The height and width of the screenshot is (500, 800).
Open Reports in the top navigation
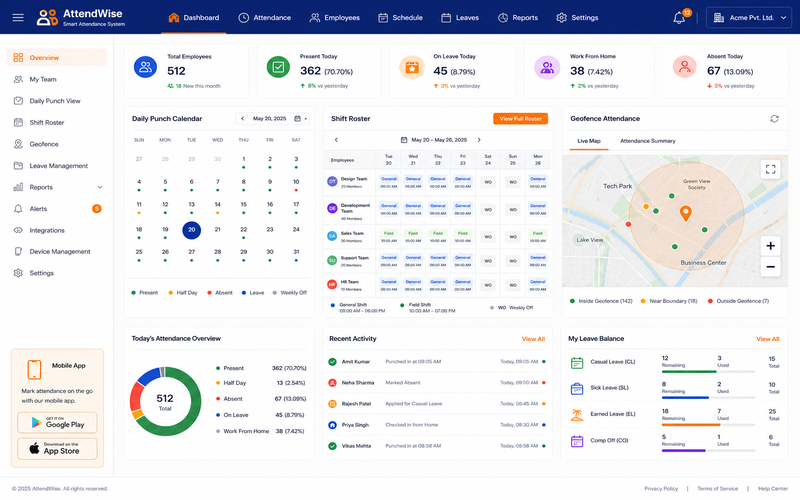[518, 18]
